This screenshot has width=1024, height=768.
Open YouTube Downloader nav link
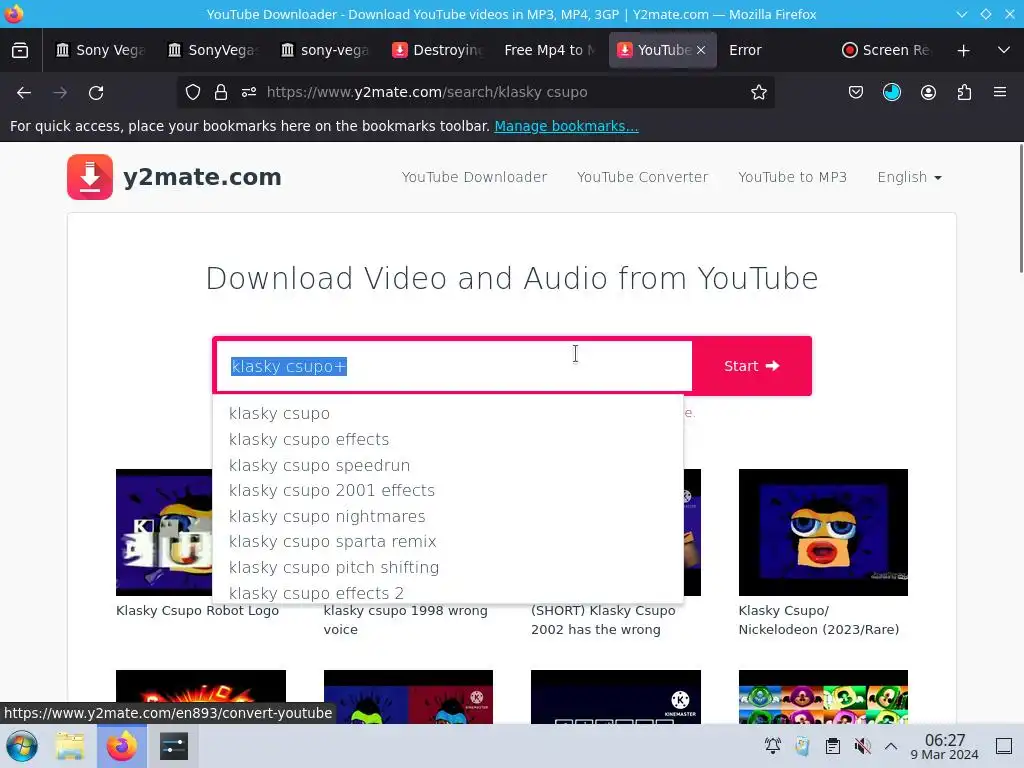point(474,177)
